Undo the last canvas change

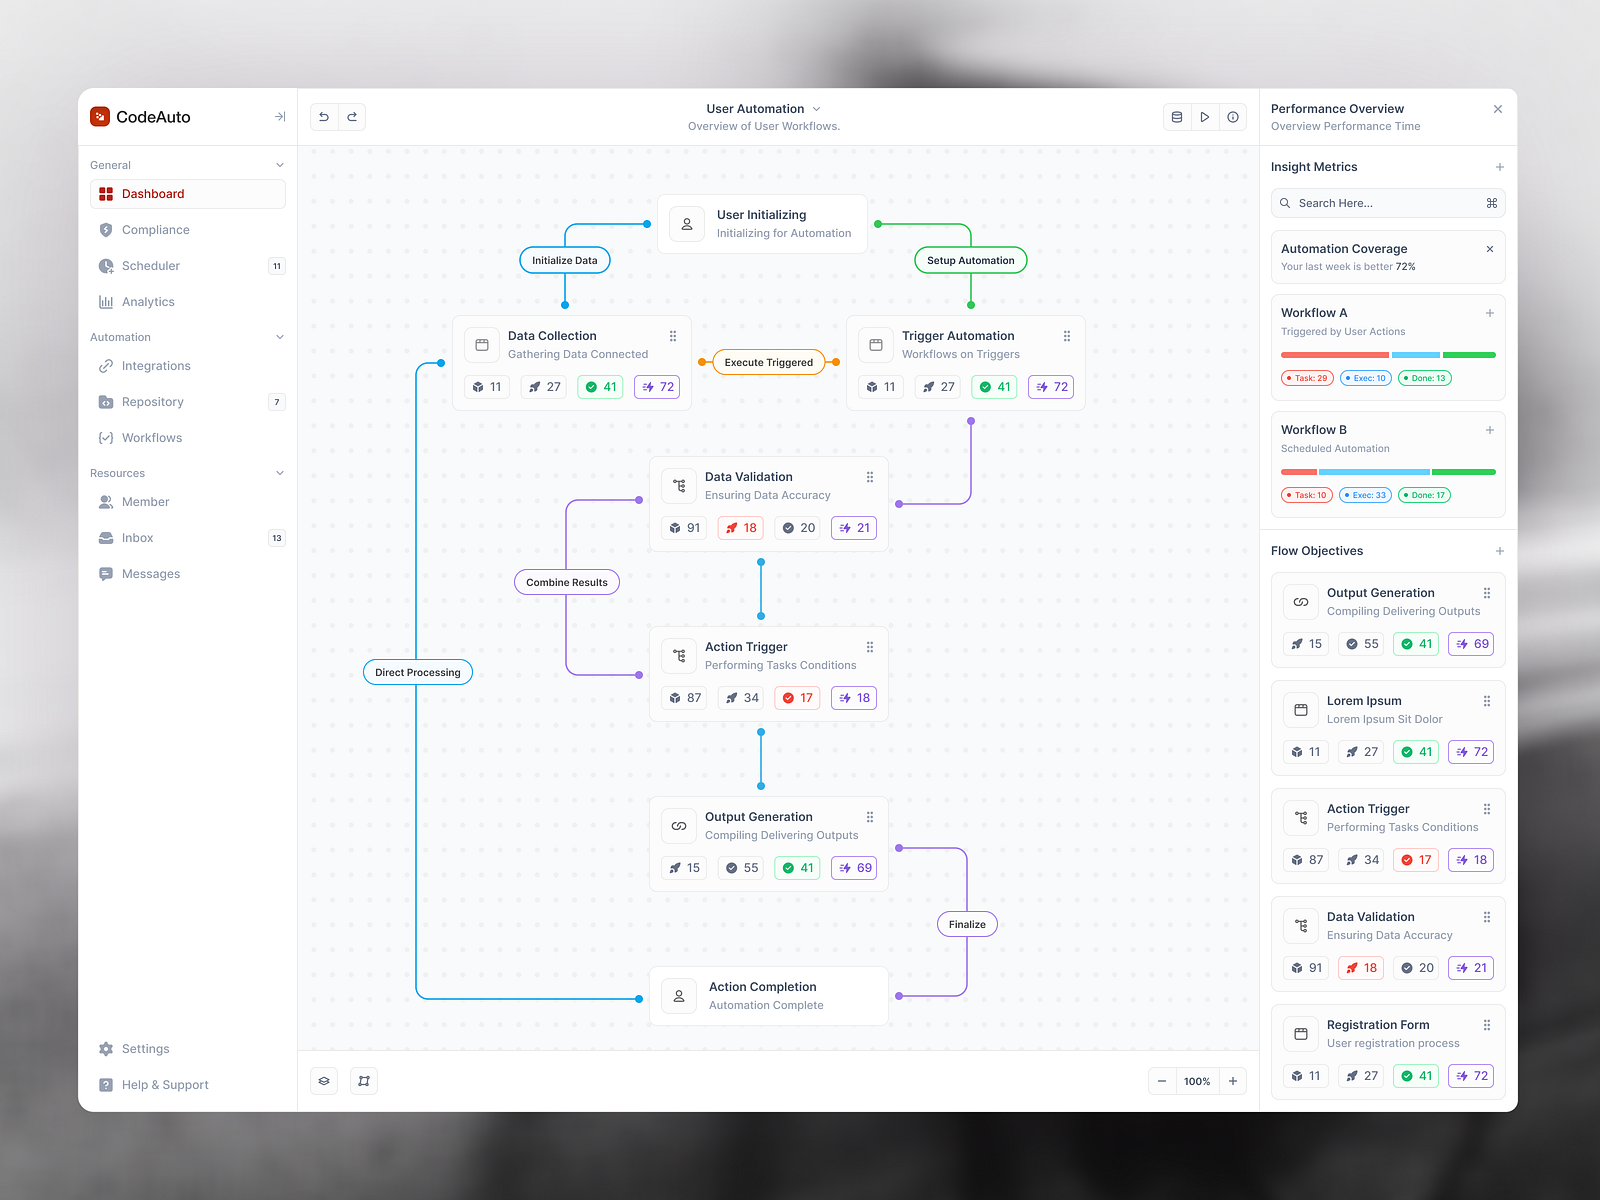point(323,116)
